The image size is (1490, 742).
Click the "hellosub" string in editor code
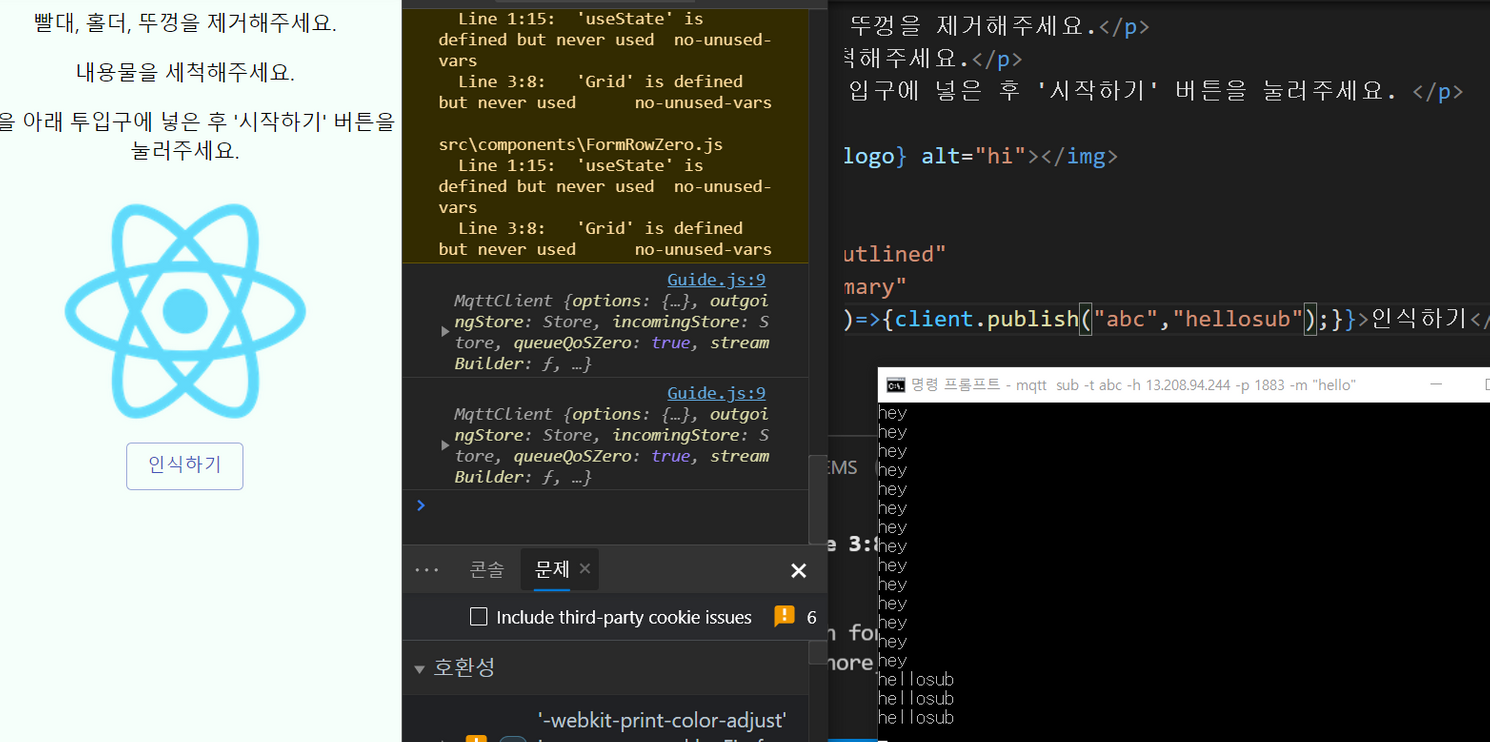1239,319
